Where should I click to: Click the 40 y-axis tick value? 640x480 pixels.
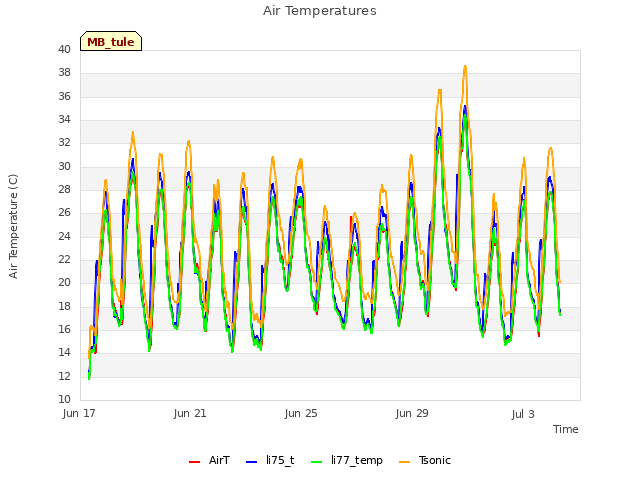click(x=64, y=49)
